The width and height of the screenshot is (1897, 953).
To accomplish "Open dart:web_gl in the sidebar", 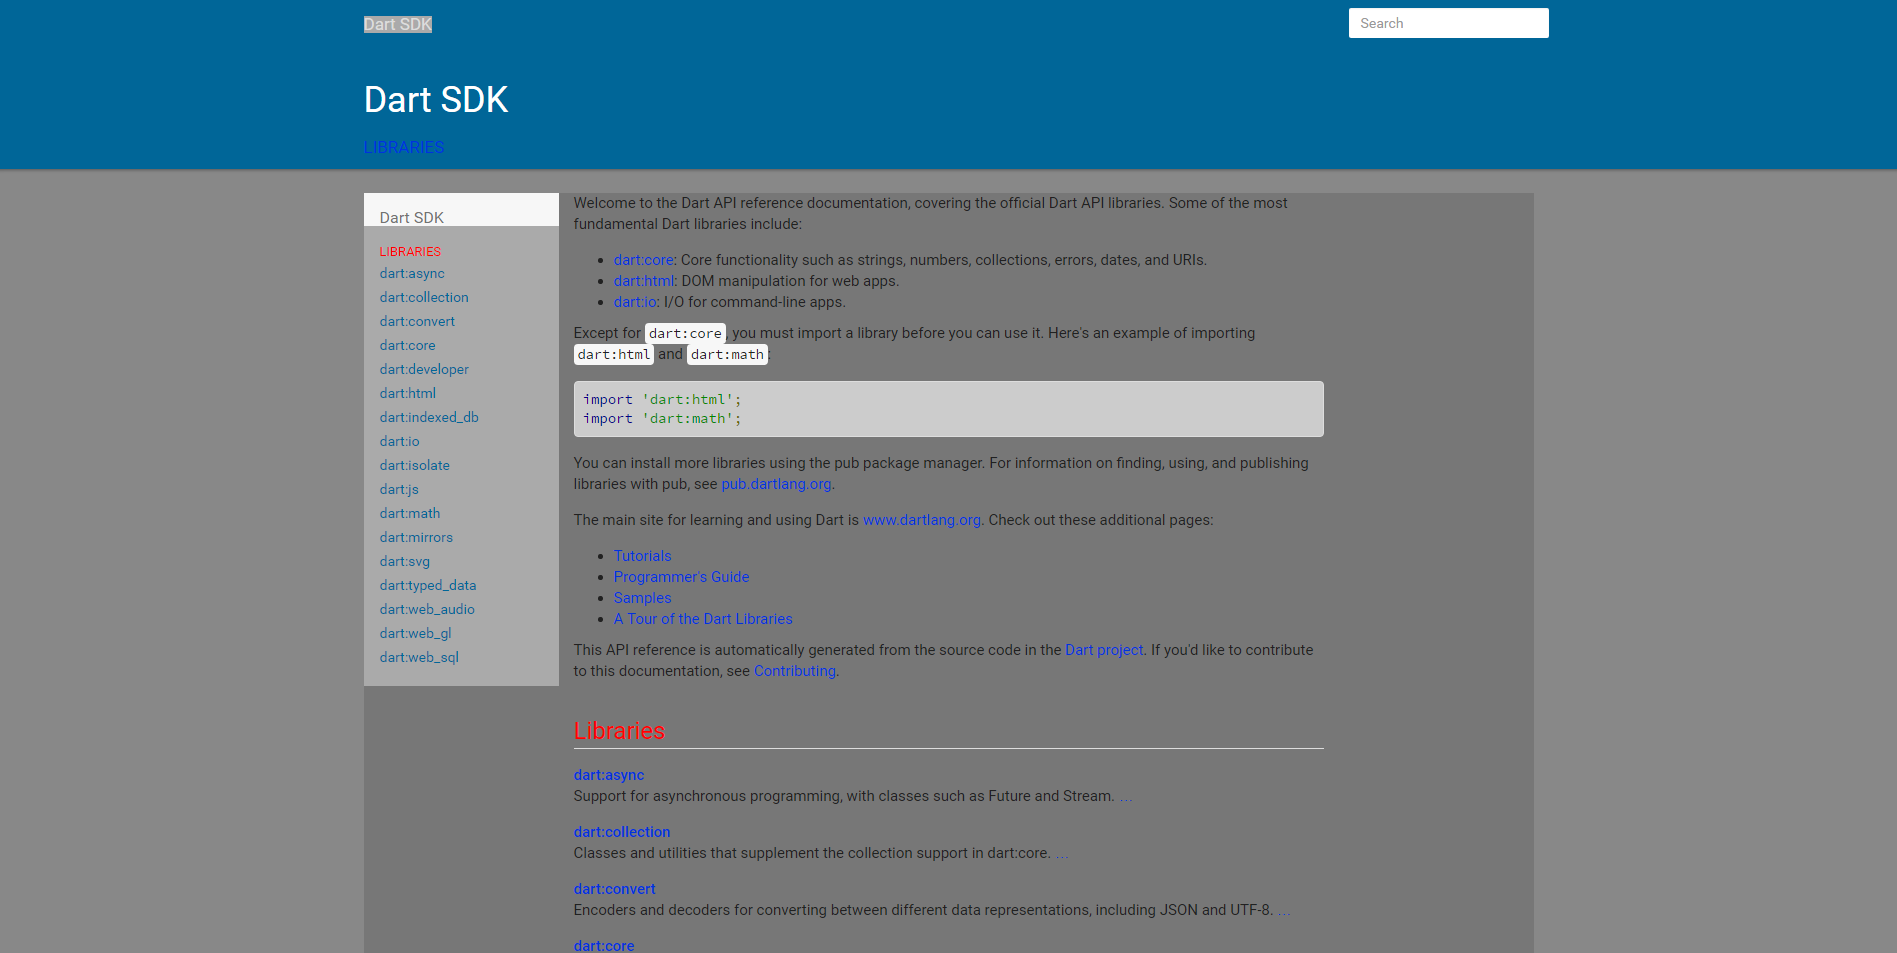I will pyautogui.click(x=416, y=633).
